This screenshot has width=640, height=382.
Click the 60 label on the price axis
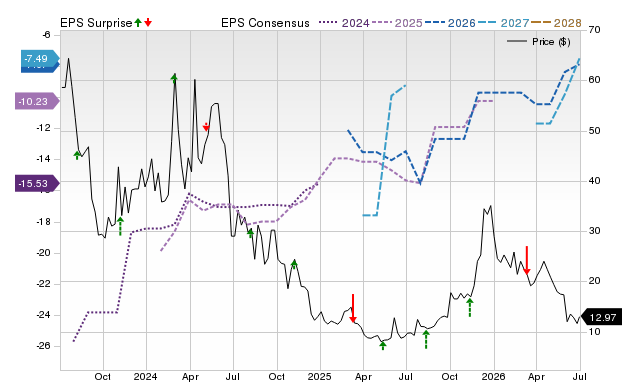point(594,80)
